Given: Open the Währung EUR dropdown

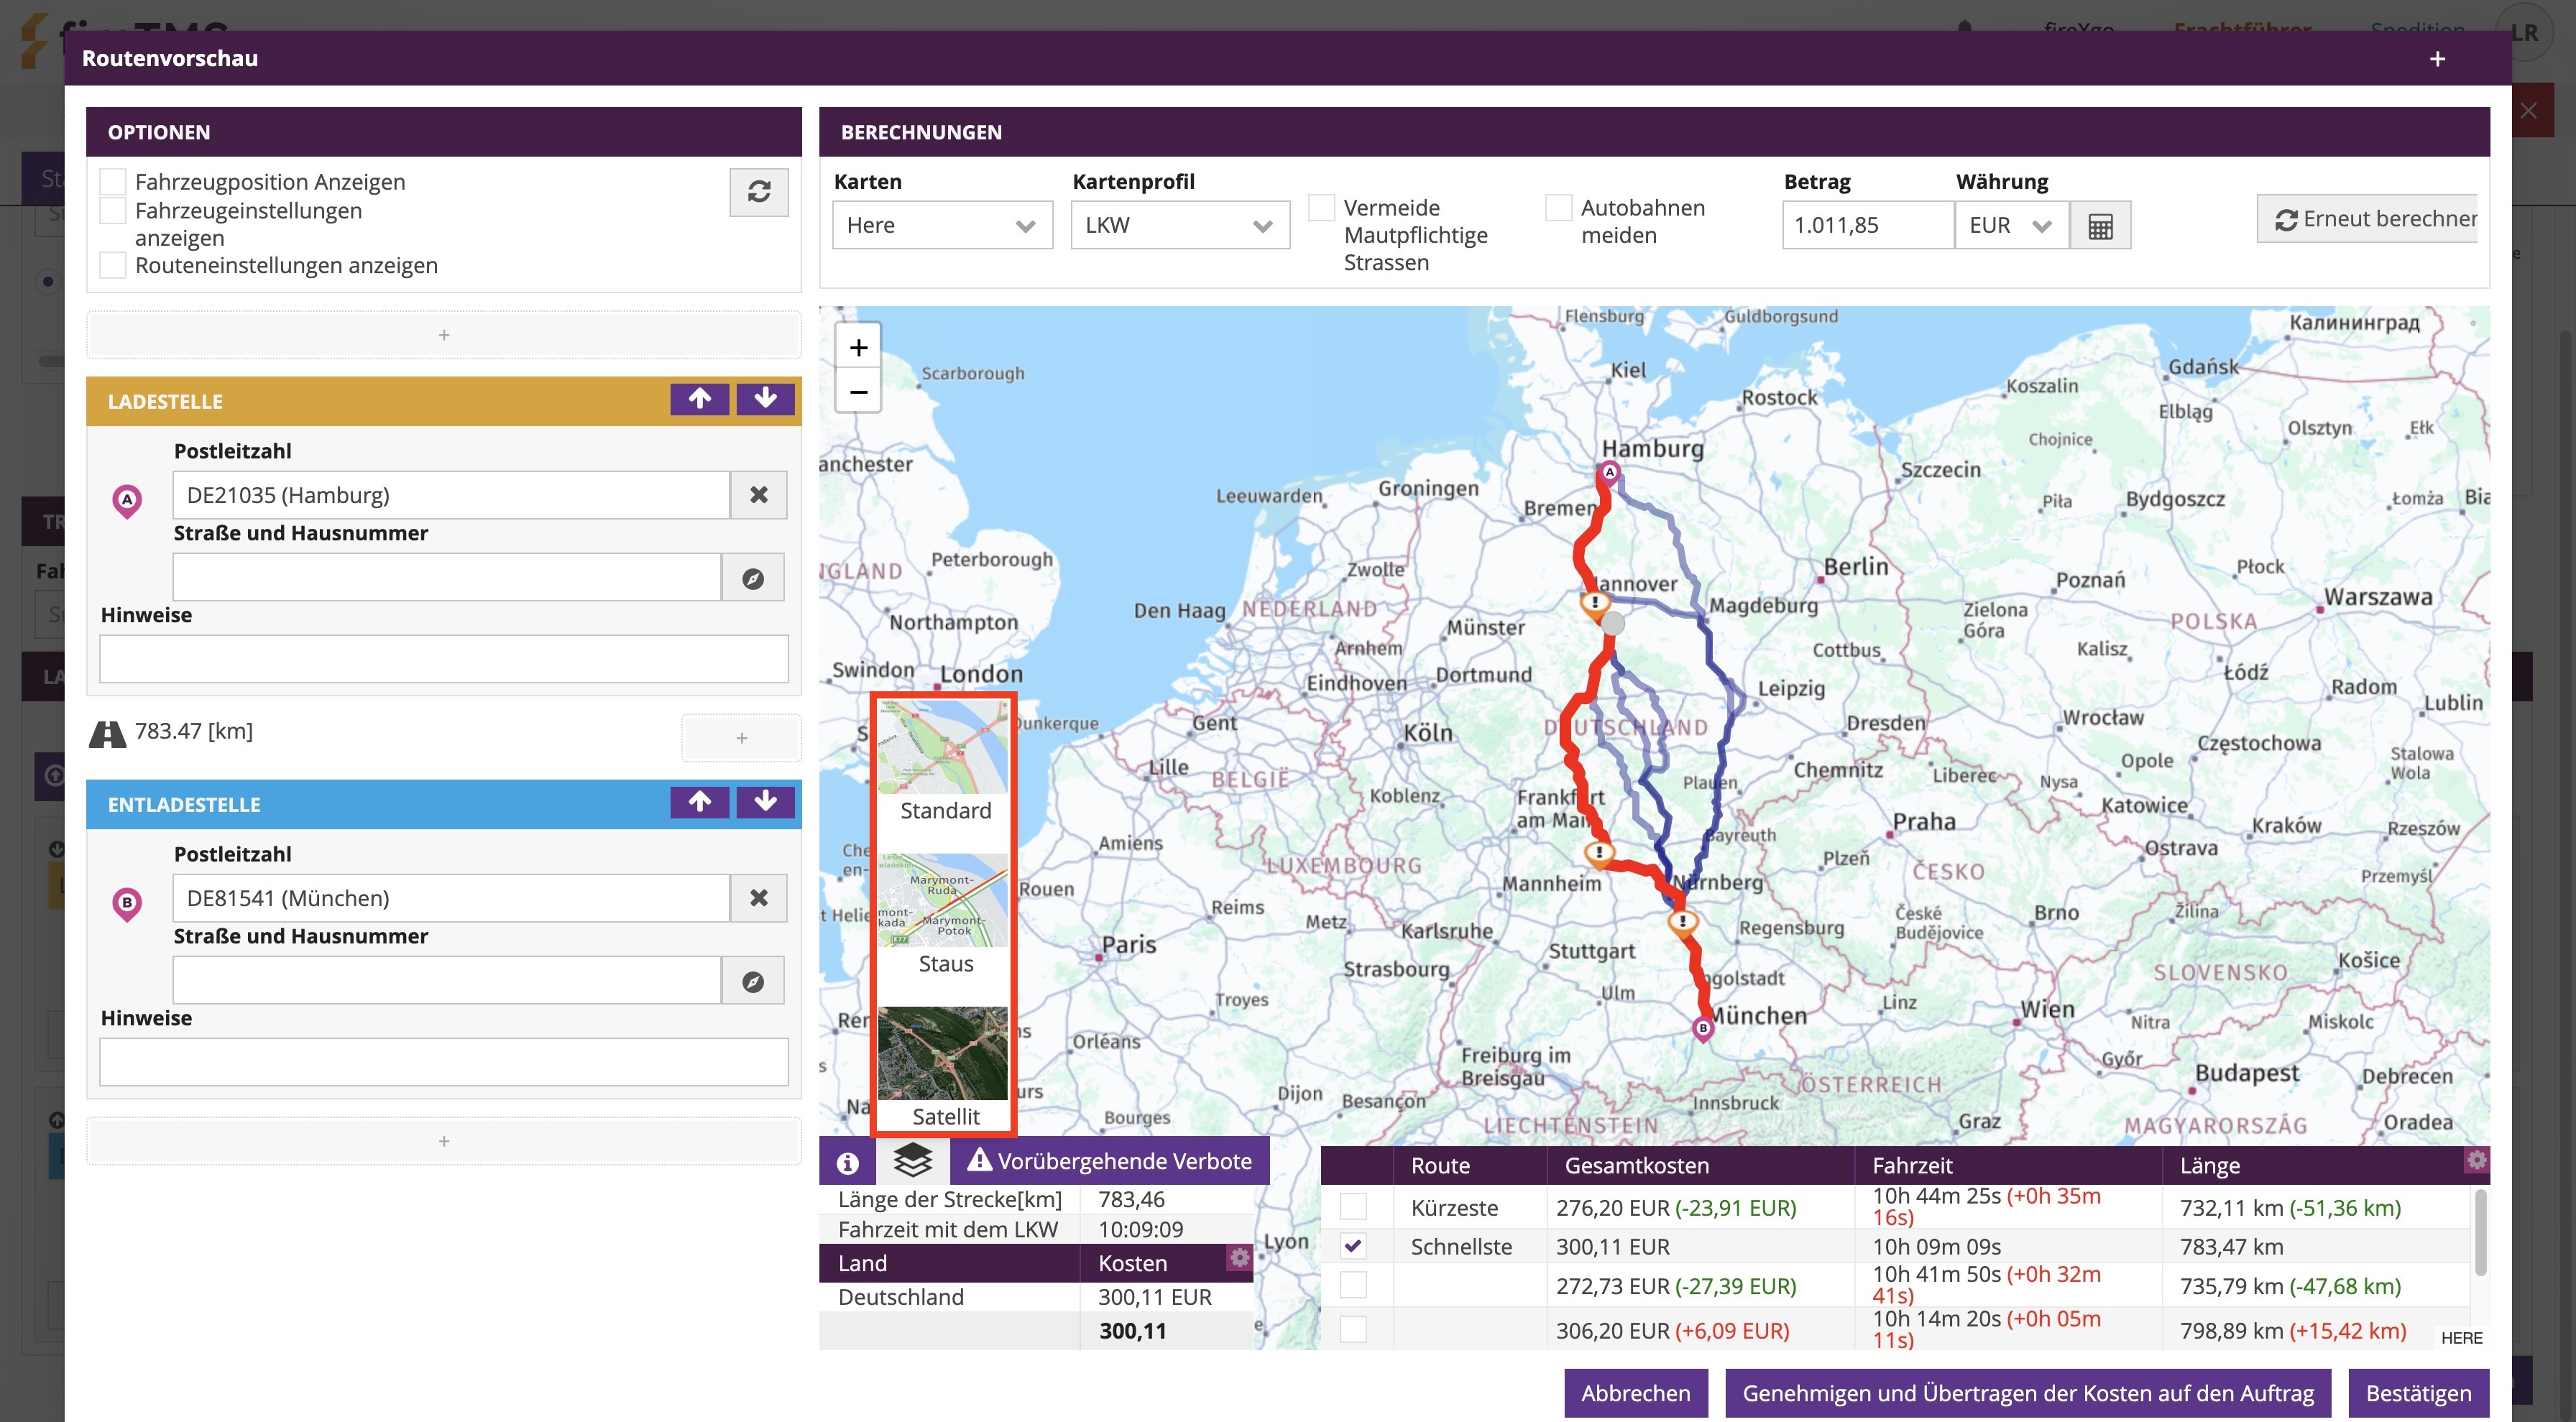Looking at the screenshot, I should click(x=2010, y=226).
